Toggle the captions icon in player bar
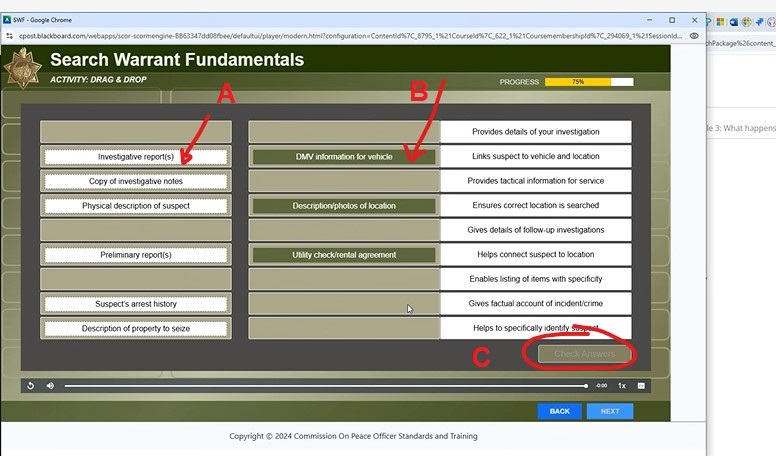Screen dimensions: 776x456 coord(641,385)
